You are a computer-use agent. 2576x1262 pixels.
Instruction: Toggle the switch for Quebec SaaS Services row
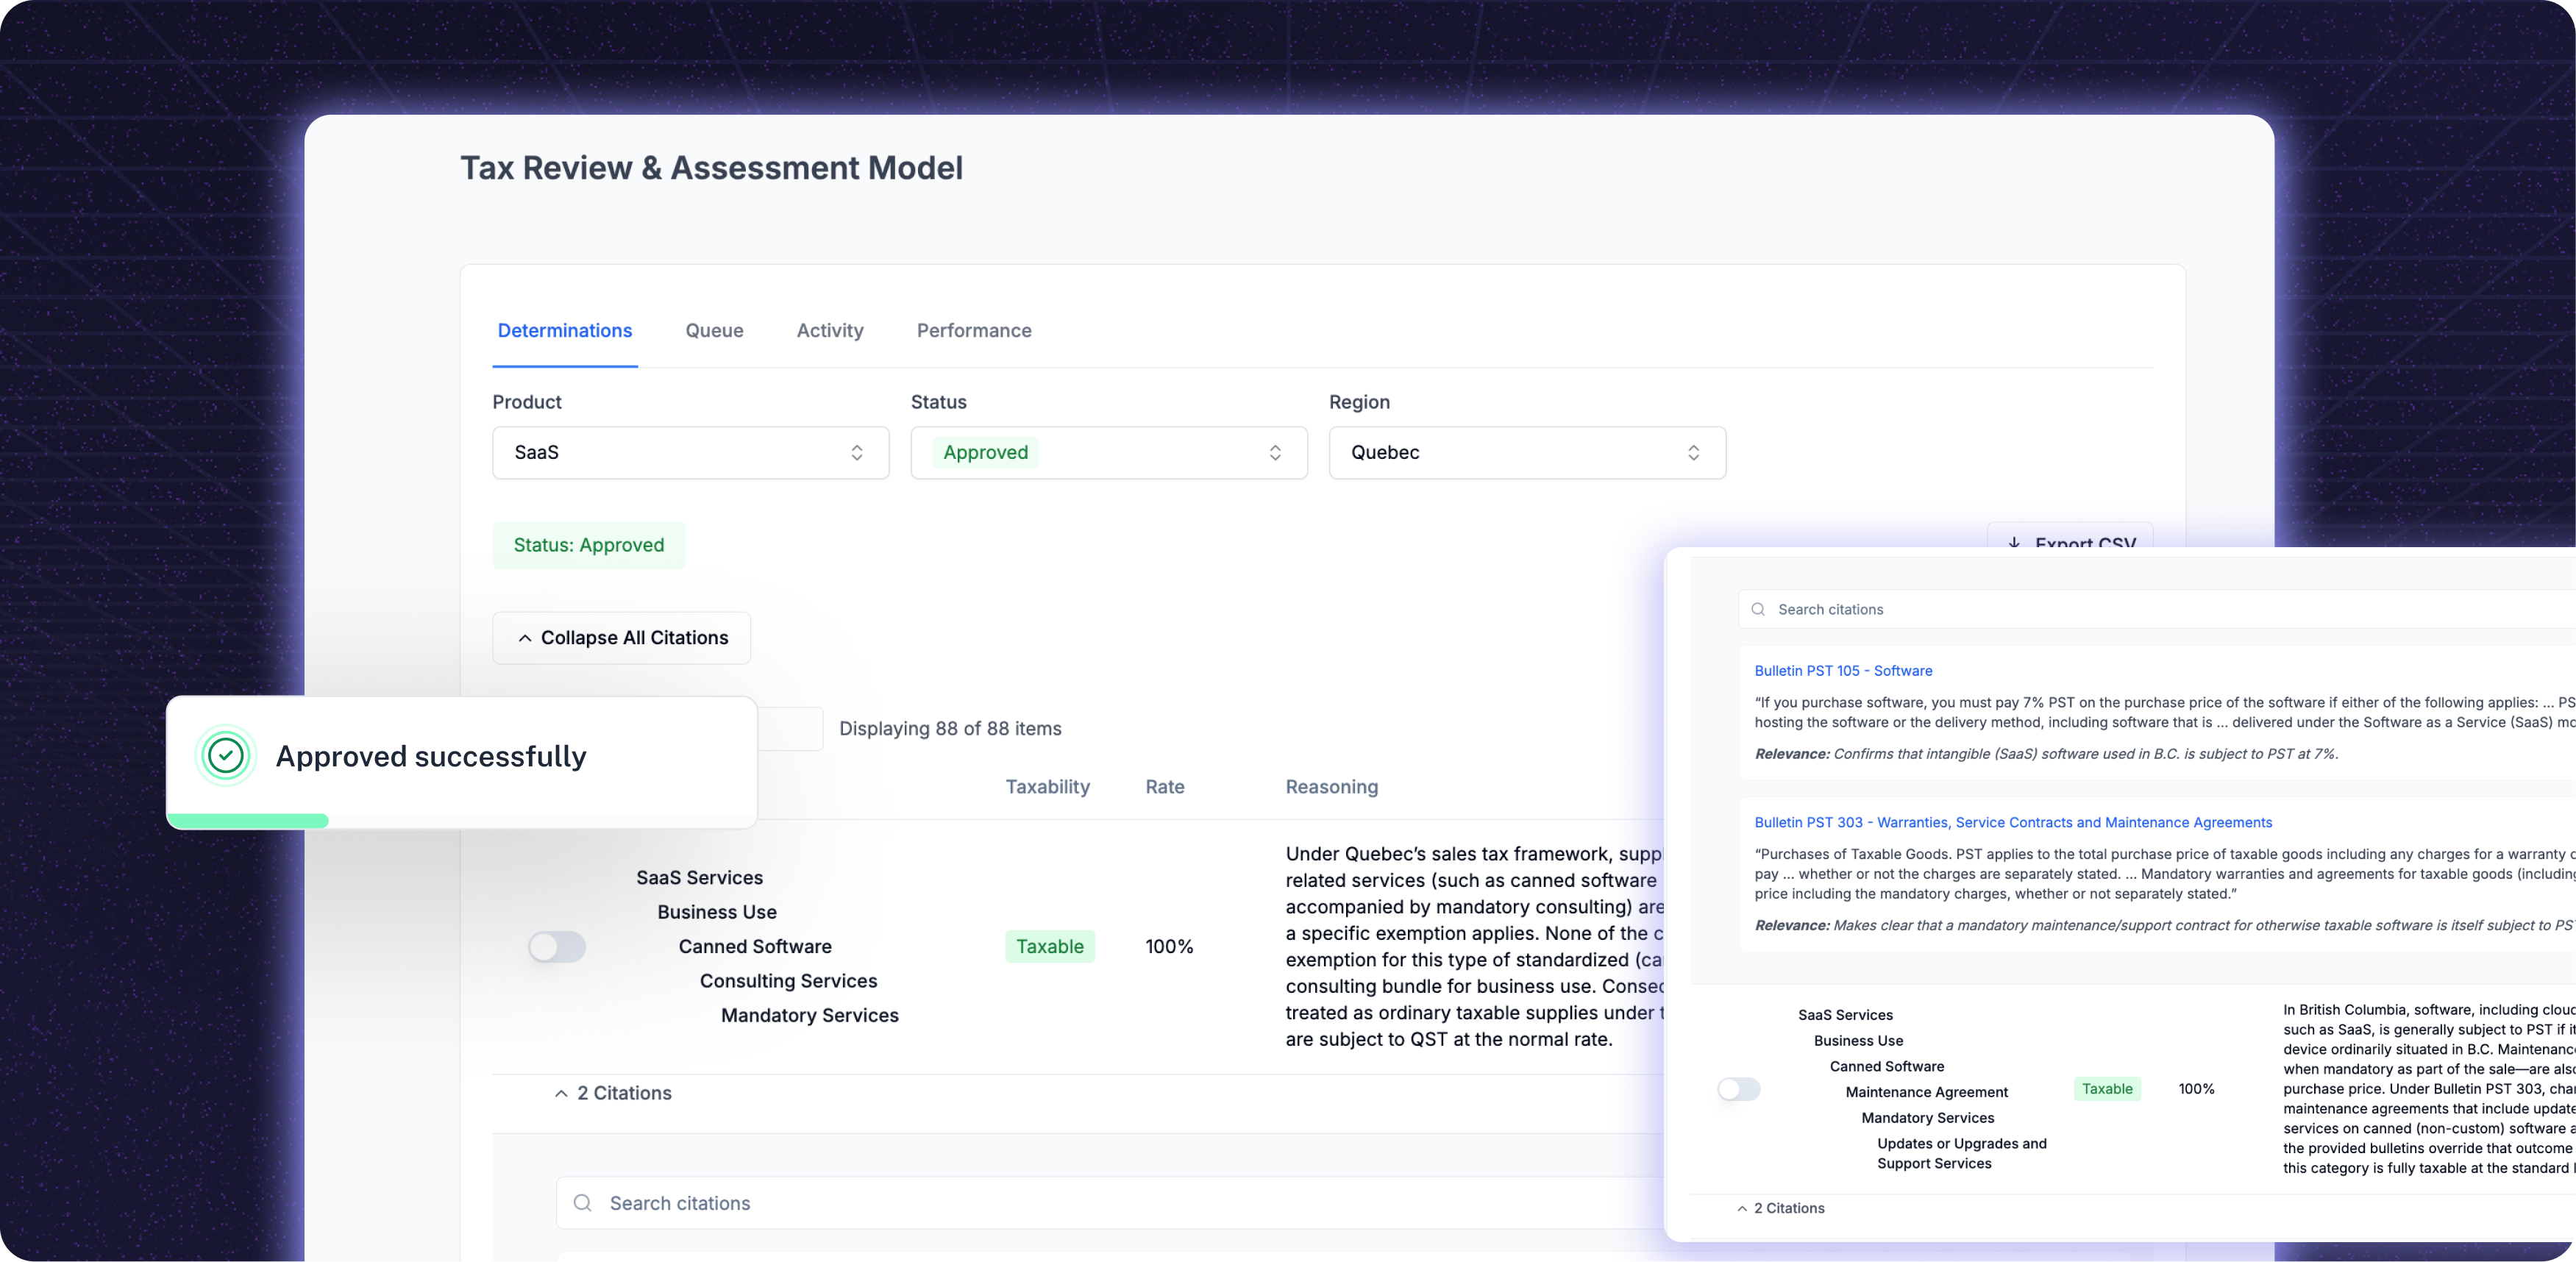(x=557, y=946)
